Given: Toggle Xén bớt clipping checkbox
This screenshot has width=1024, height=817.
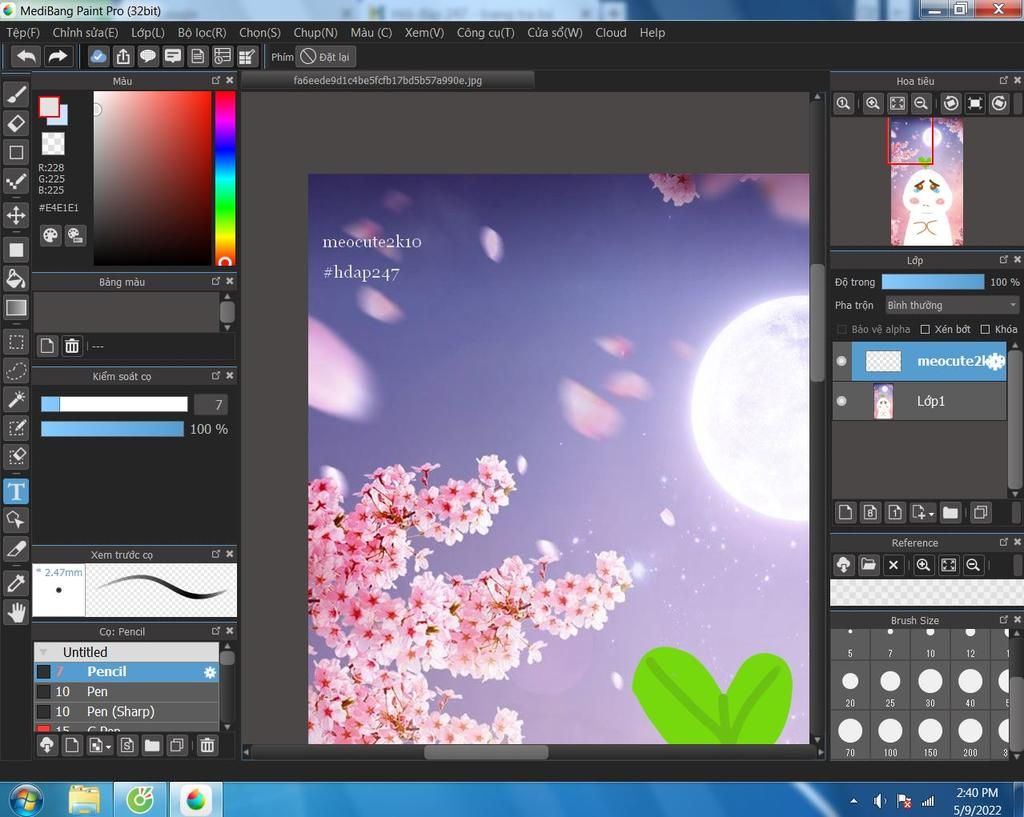Looking at the screenshot, I should (x=925, y=329).
